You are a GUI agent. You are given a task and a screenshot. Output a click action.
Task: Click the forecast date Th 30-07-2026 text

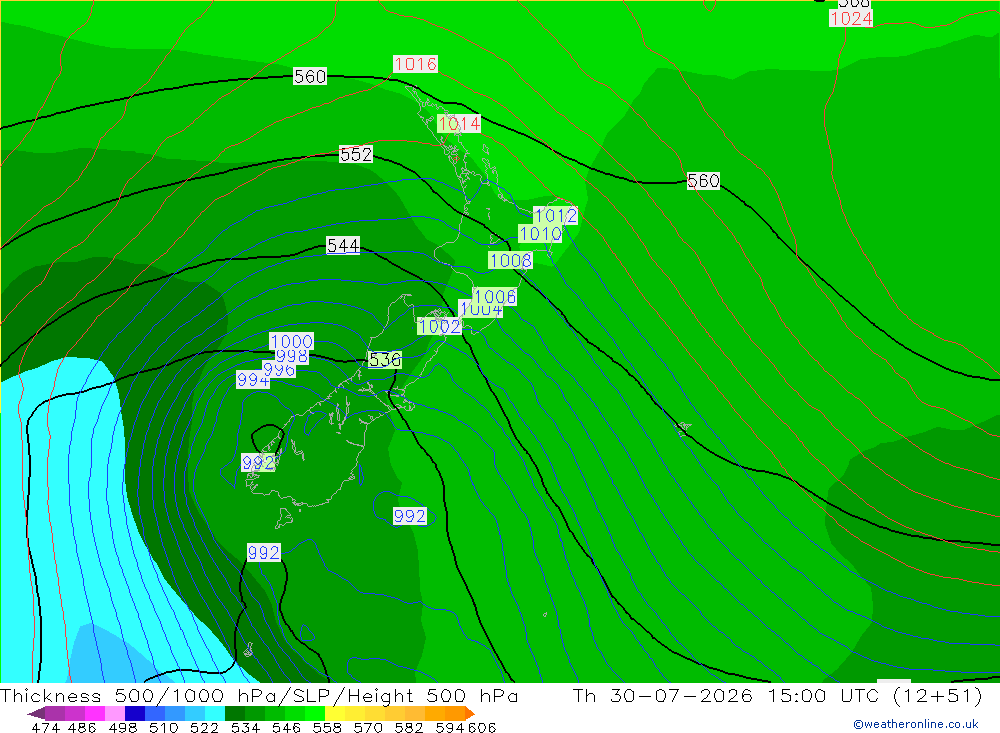pyautogui.click(x=662, y=695)
